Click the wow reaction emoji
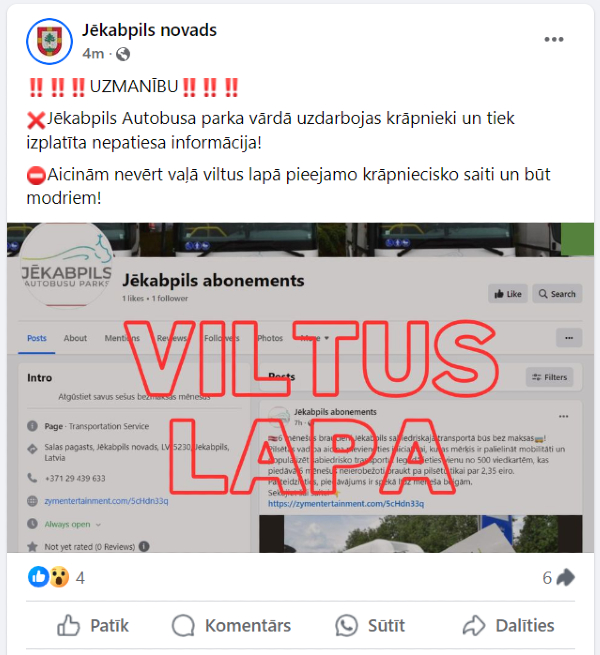The image size is (600, 655). pos(59,577)
